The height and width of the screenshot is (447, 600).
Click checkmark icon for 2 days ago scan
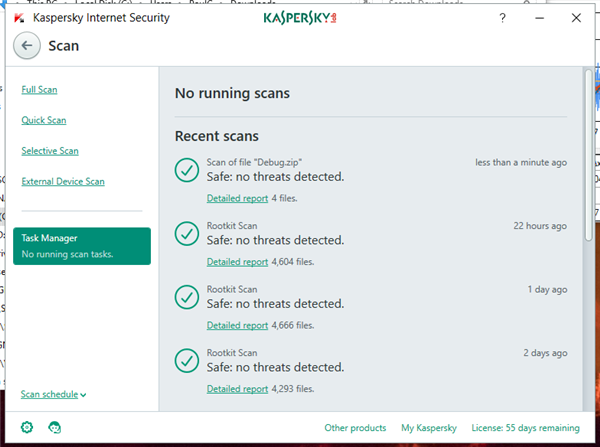(x=187, y=361)
